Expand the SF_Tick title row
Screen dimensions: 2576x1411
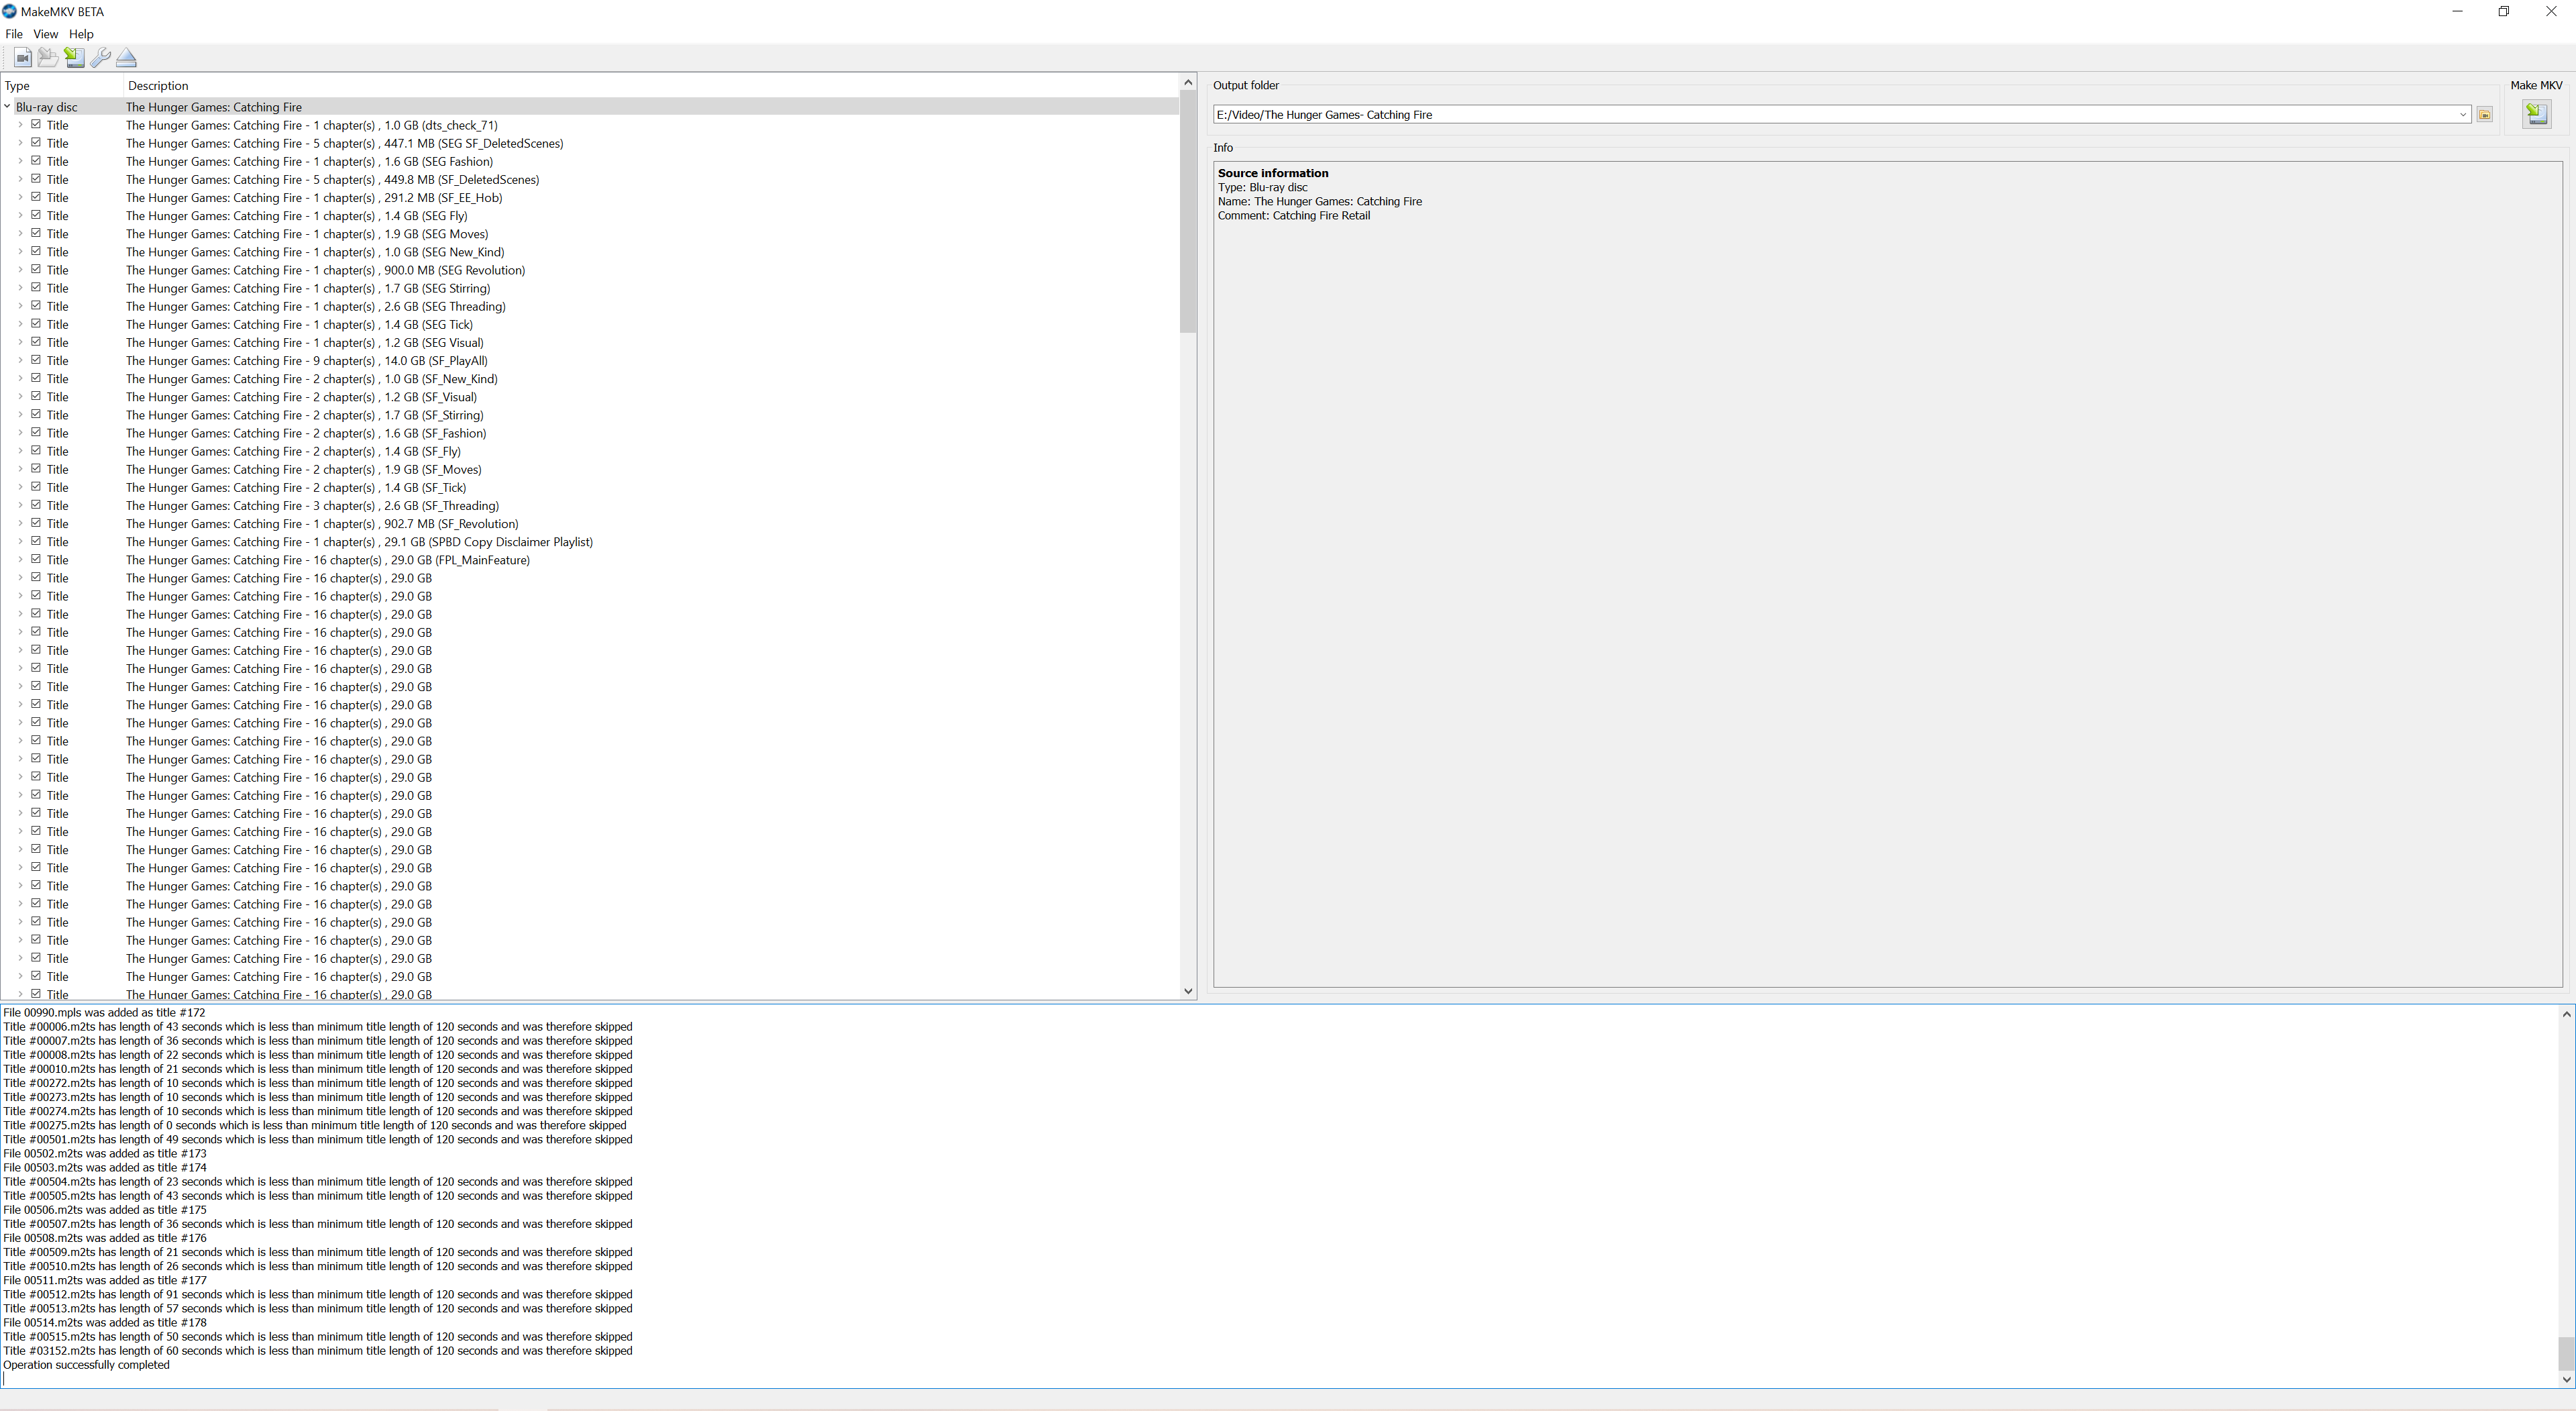point(20,487)
